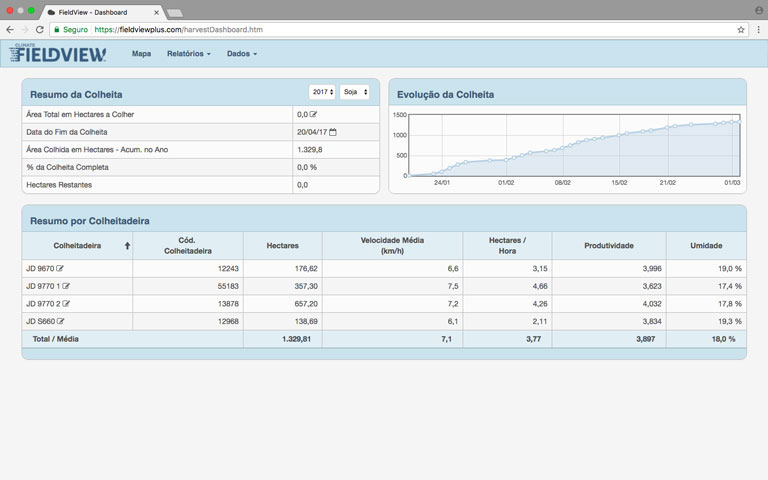Click the Resumo por Colheitadeira panel title

(x=90, y=221)
